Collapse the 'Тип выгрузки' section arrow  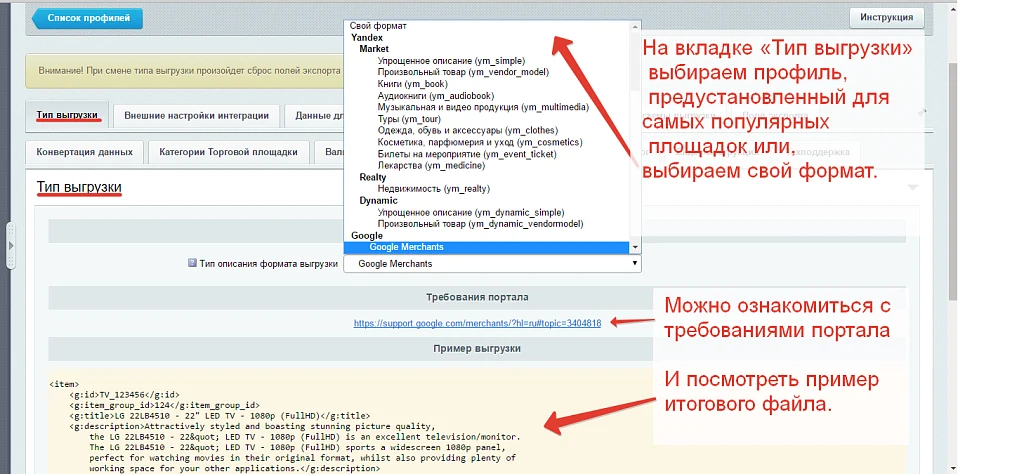coord(913,188)
